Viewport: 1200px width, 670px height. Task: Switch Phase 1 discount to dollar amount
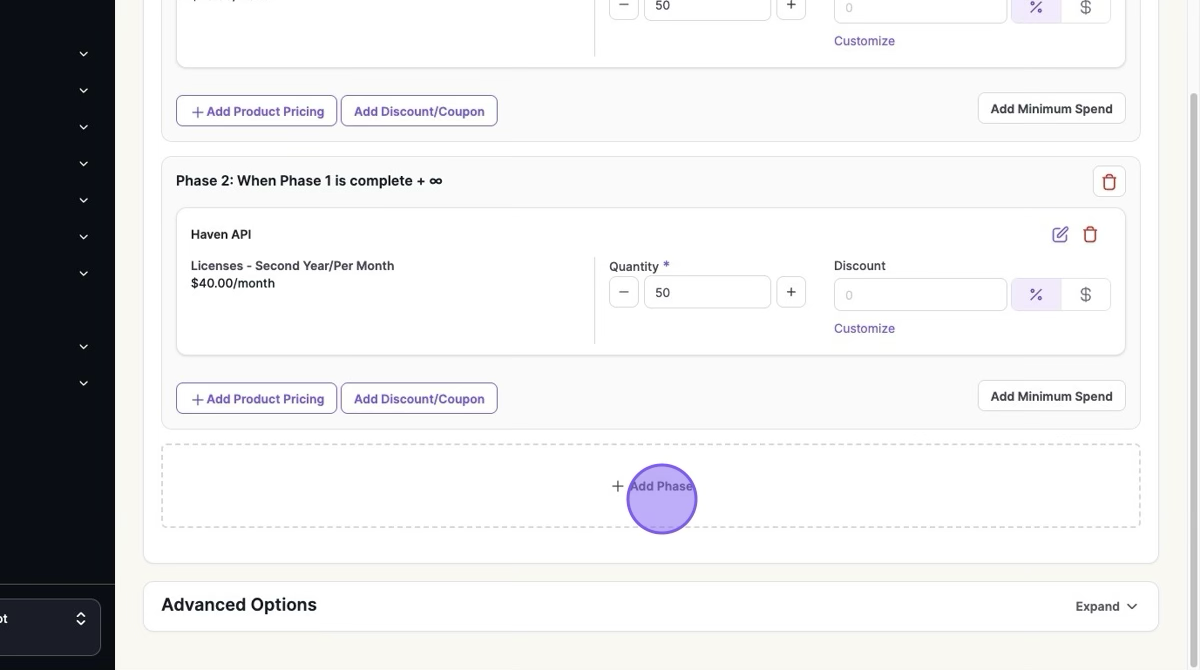1085,9
